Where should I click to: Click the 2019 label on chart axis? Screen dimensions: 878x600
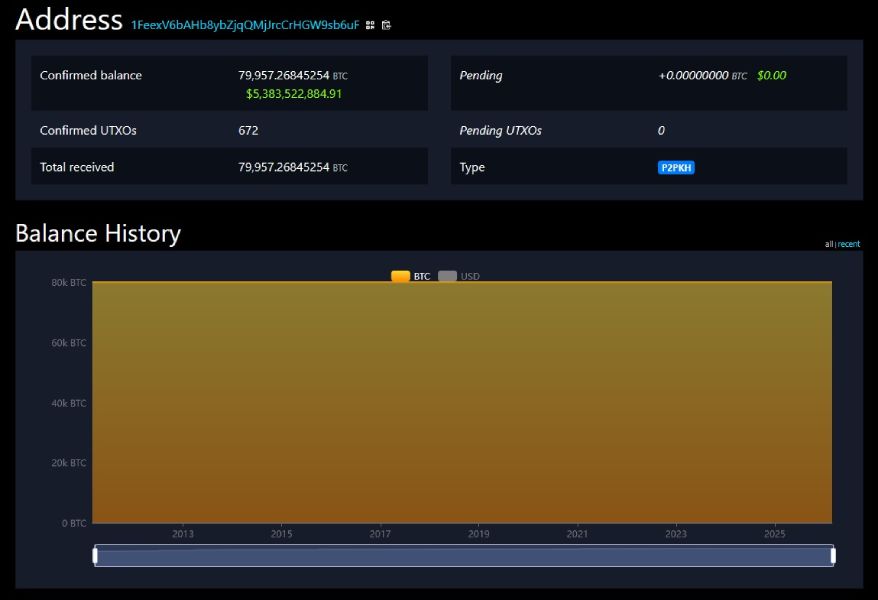(x=478, y=535)
